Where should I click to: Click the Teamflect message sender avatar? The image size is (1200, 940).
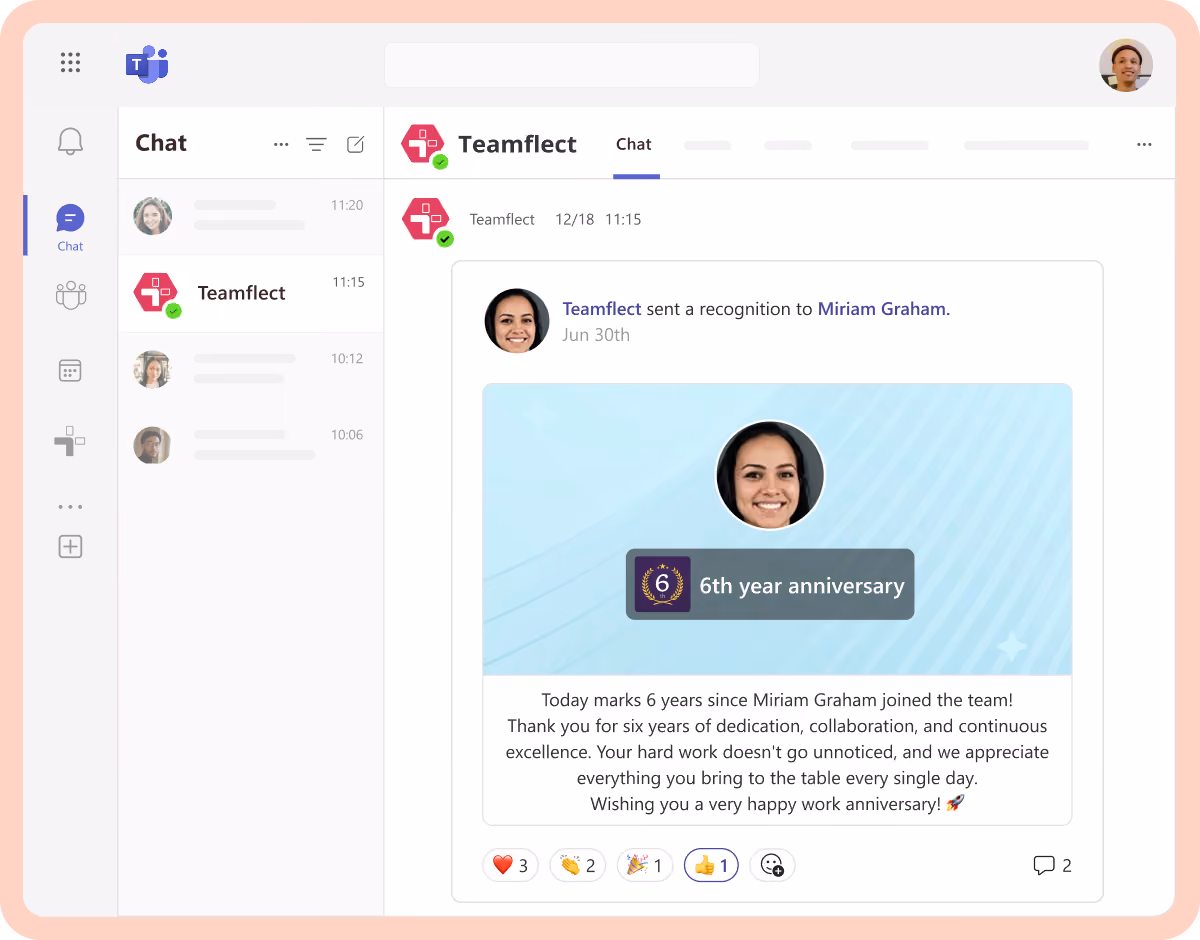click(427, 221)
